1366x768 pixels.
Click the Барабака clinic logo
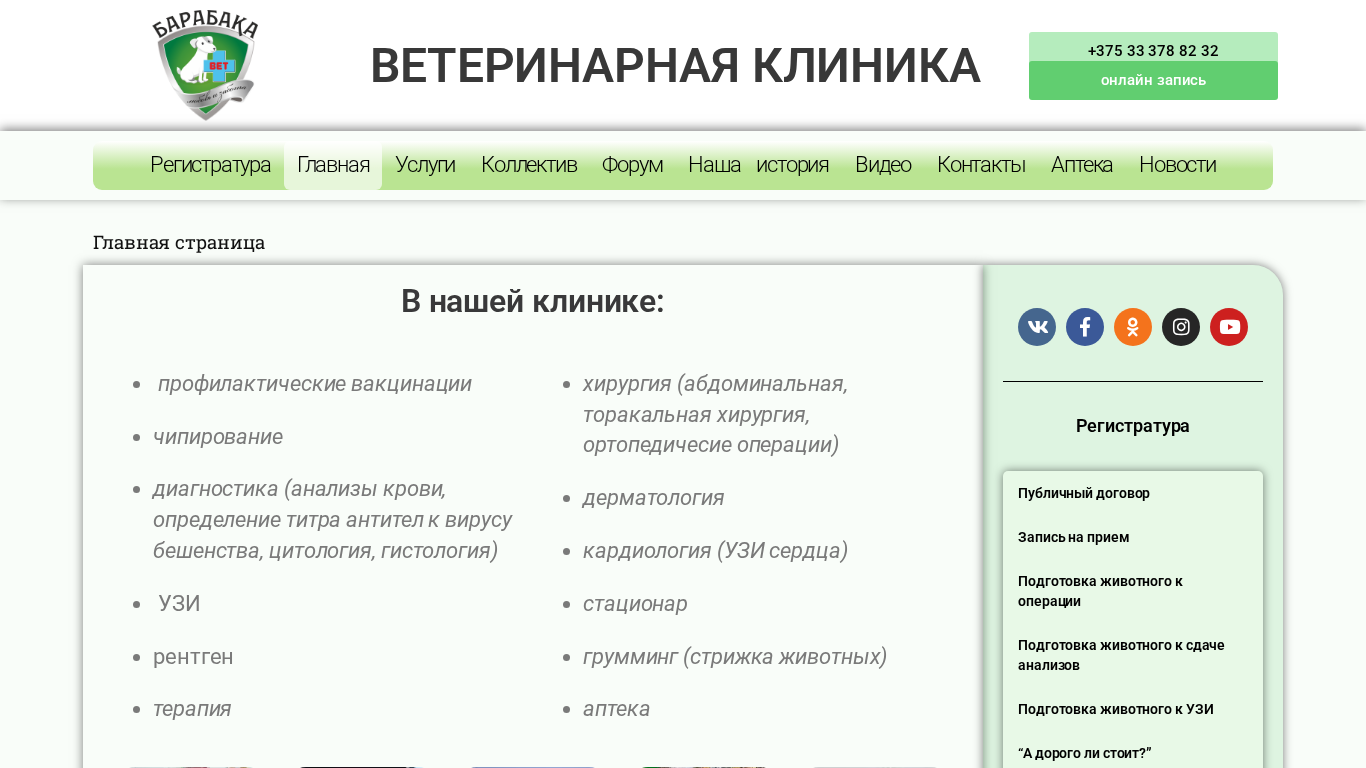(x=206, y=66)
